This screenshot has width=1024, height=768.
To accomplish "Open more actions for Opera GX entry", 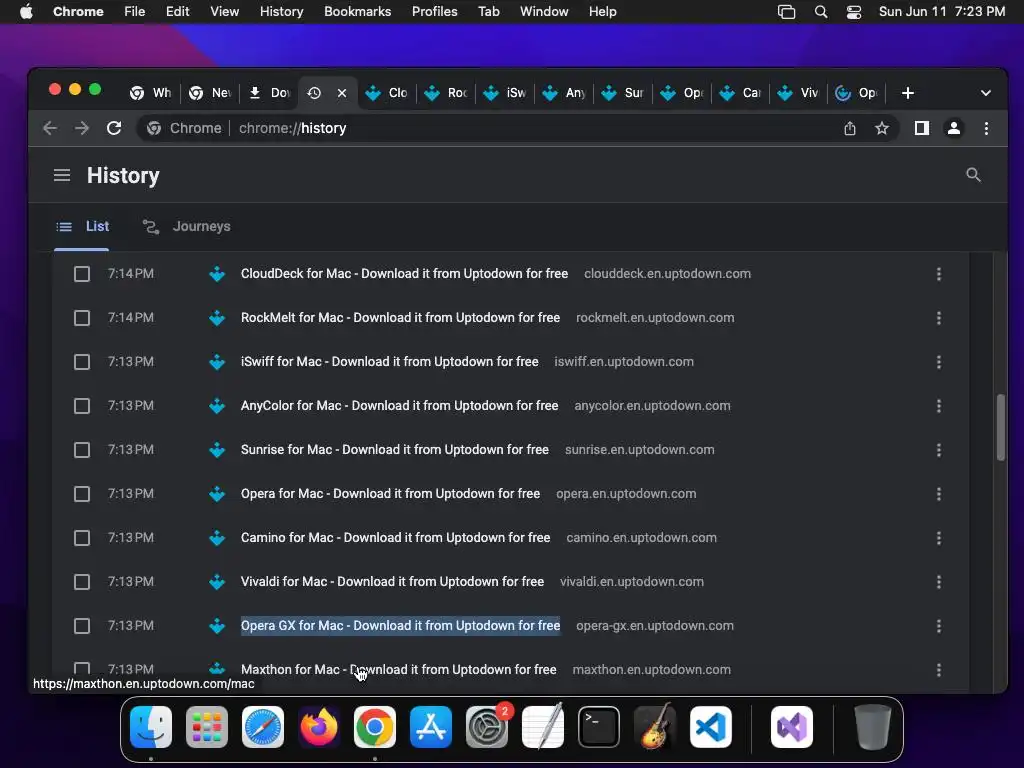I will coord(938,626).
